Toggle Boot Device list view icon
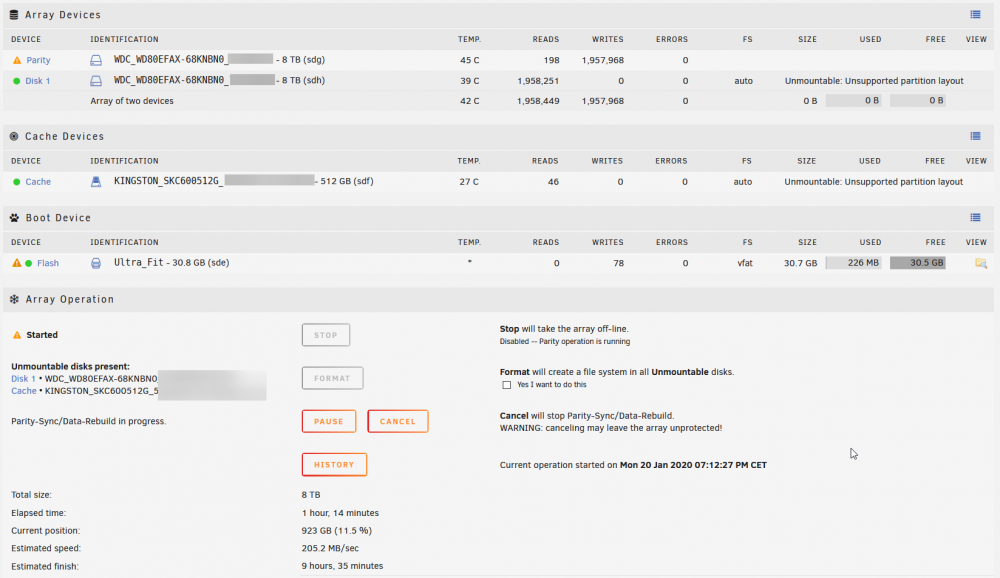Screen dimensions: 1000x578 pyautogui.click(x=975, y=218)
